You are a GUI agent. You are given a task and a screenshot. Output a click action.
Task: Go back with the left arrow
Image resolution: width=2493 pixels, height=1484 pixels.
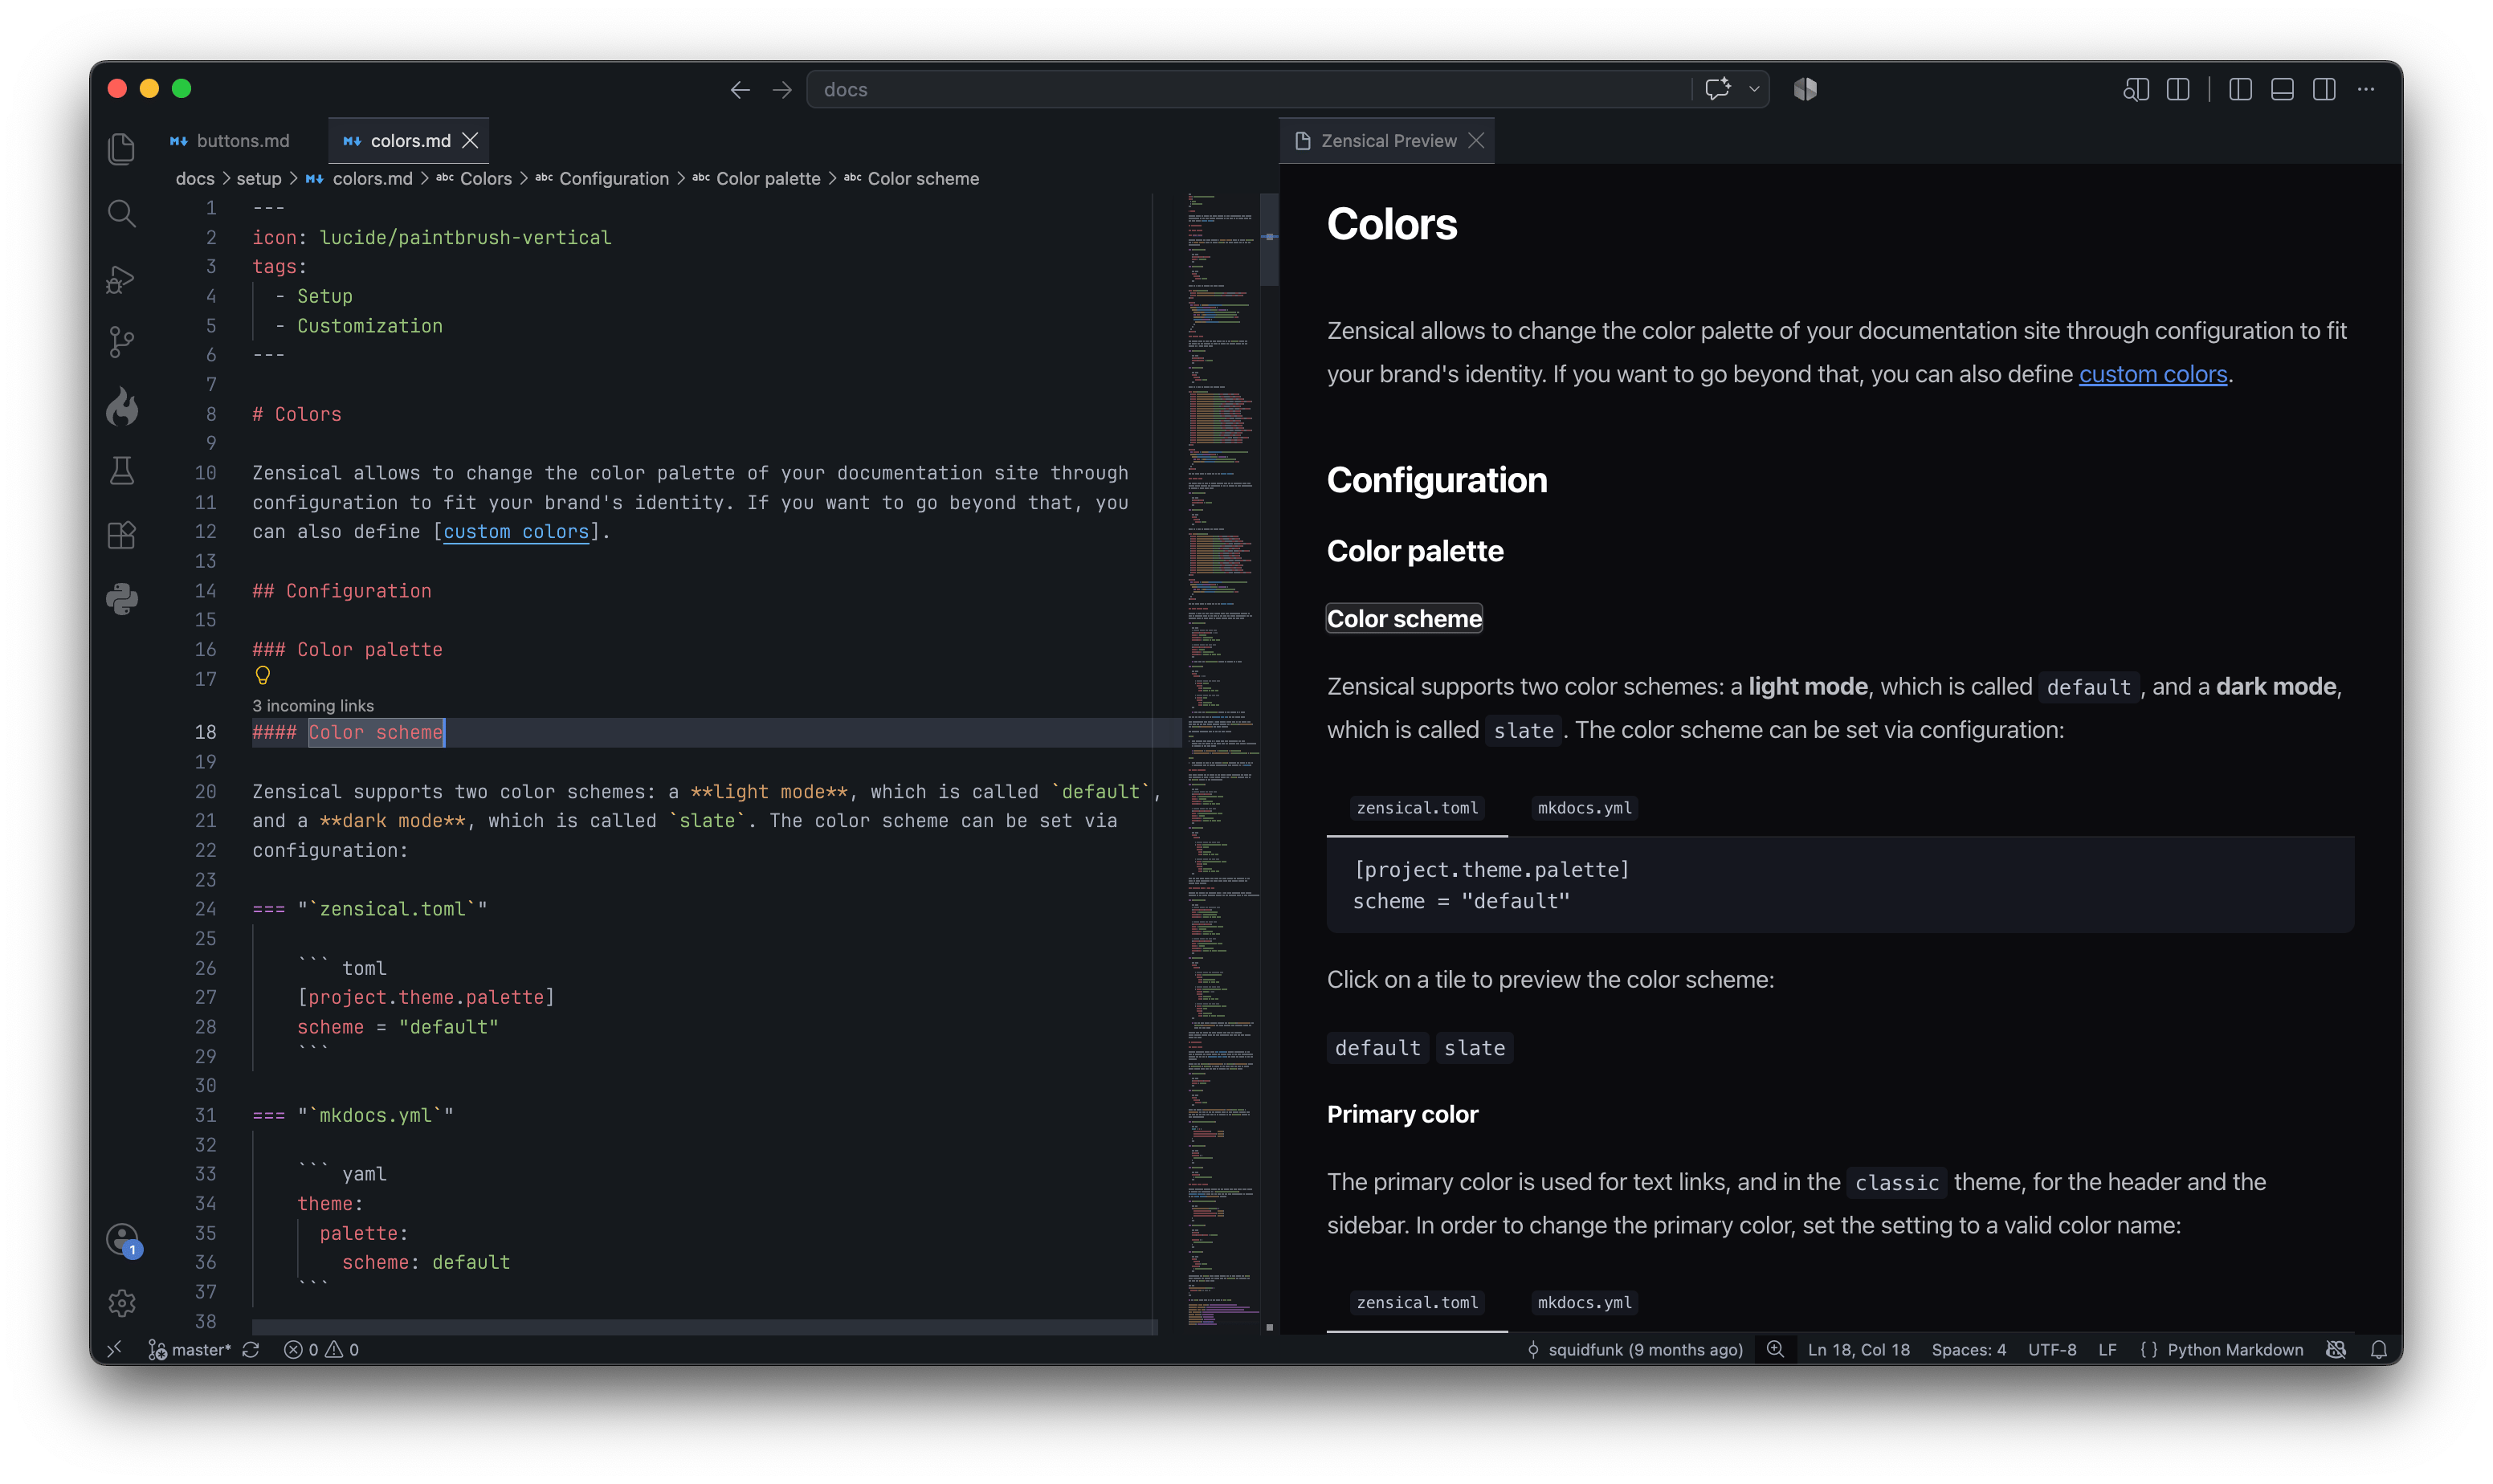click(740, 90)
